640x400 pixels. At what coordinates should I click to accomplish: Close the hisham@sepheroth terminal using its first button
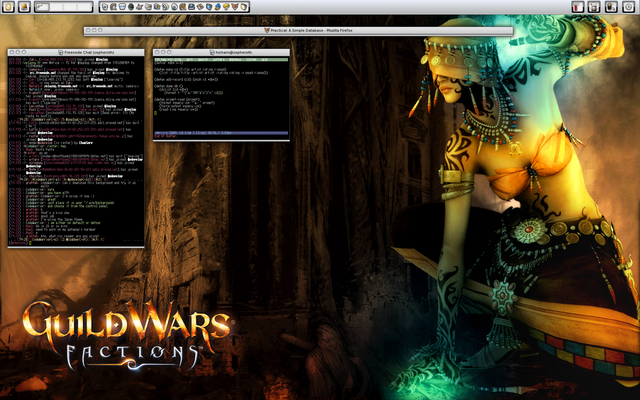click(157, 52)
